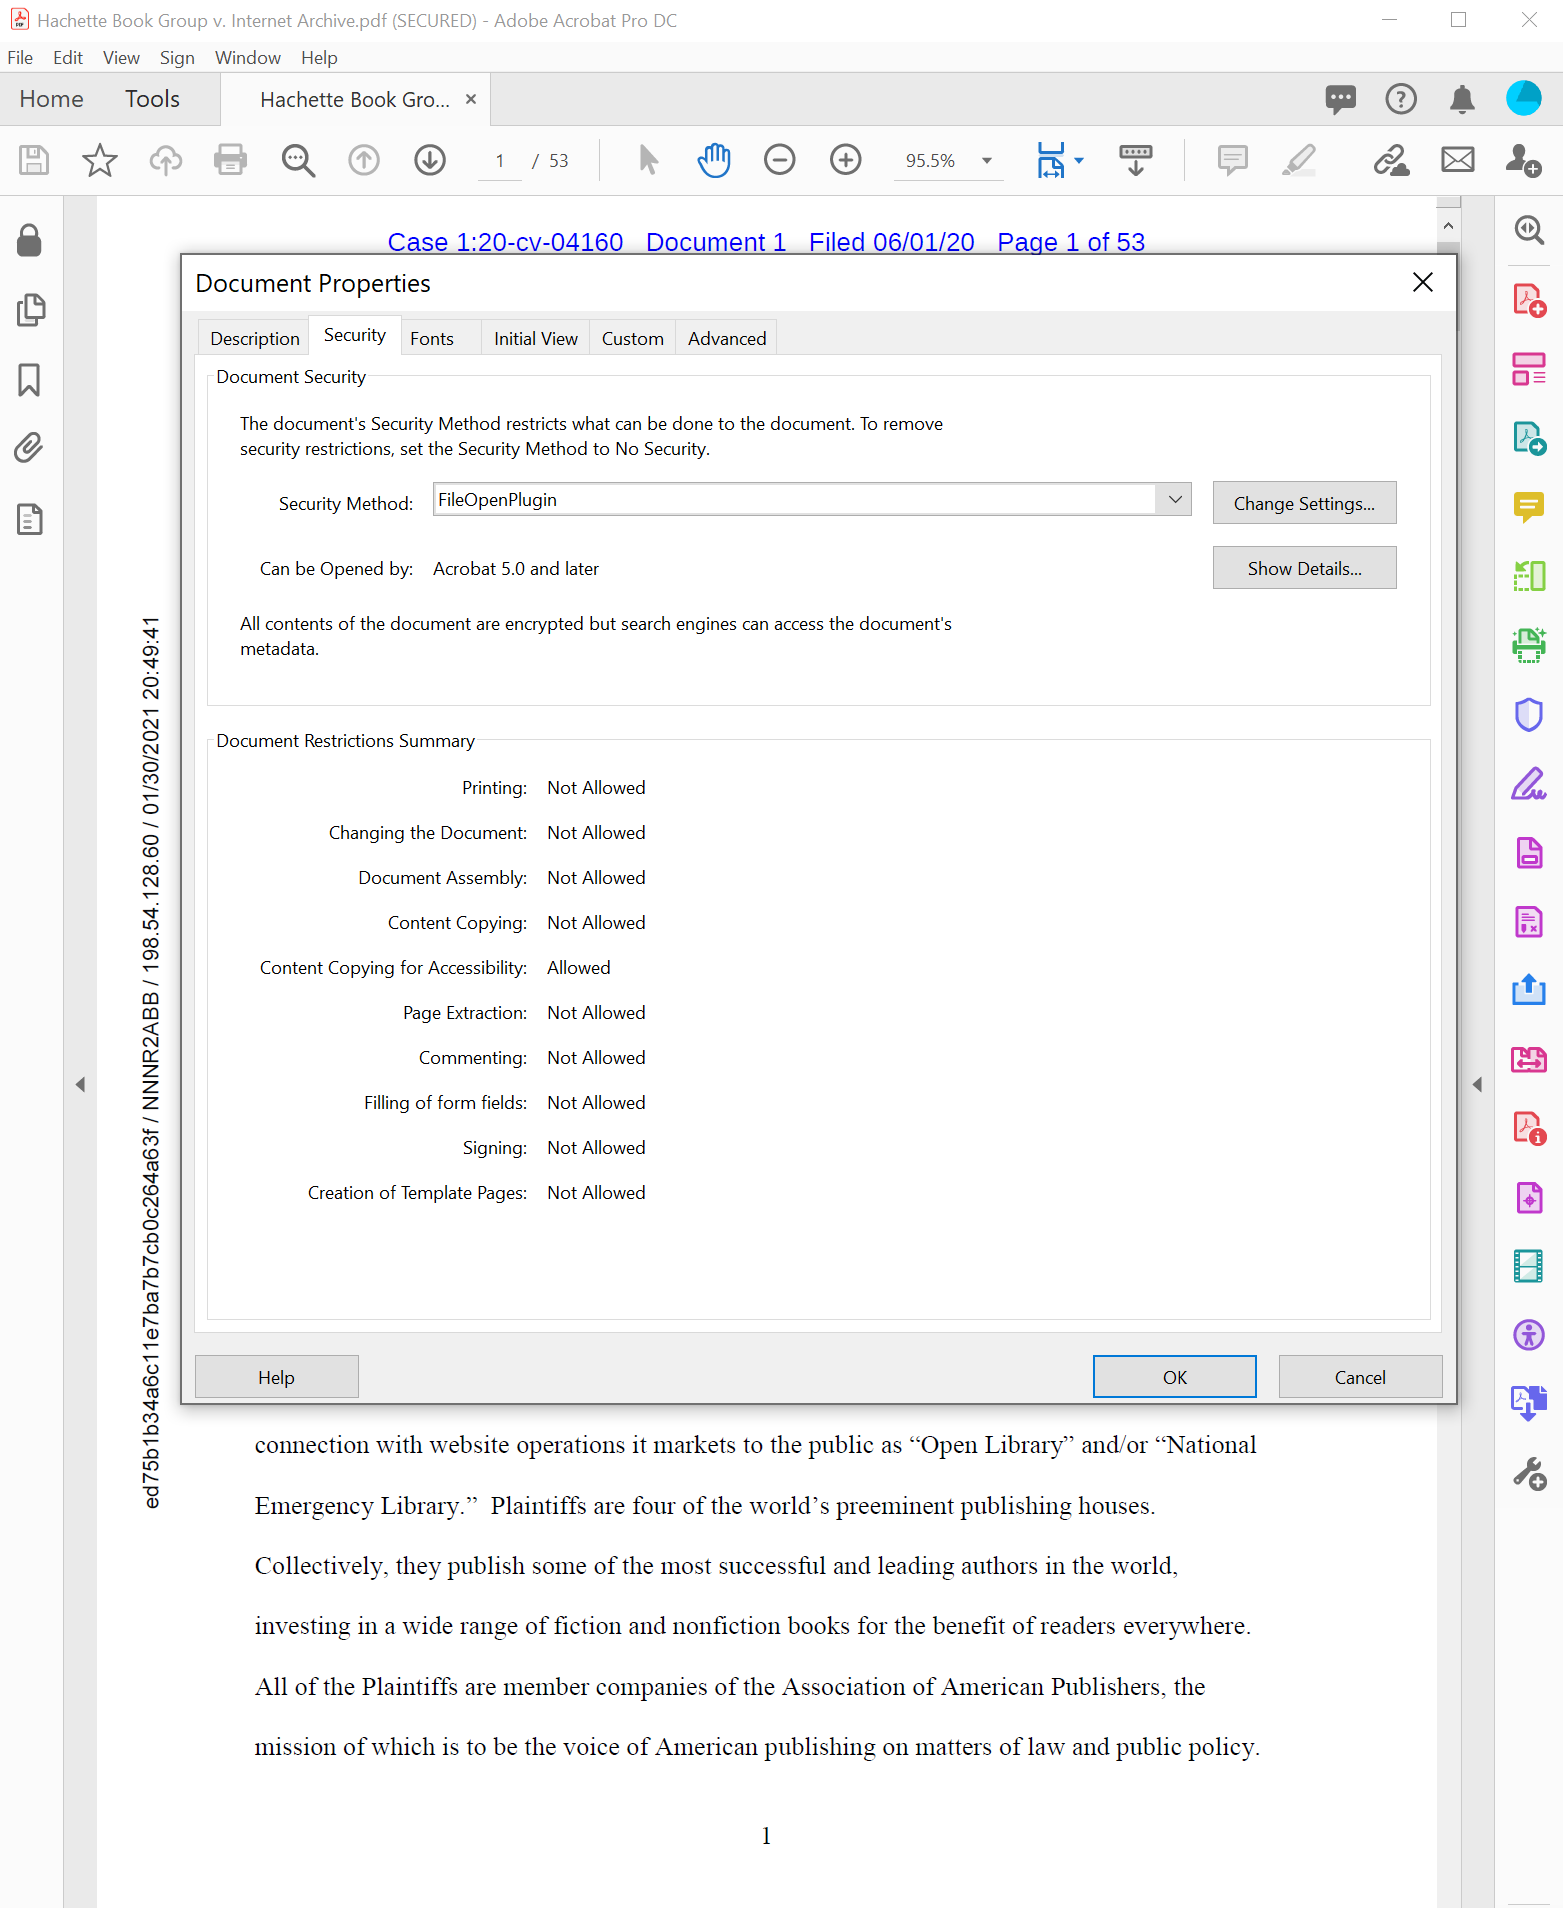Switch to the Description tab
The image size is (1563, 1908).
(x=255, y=338)
